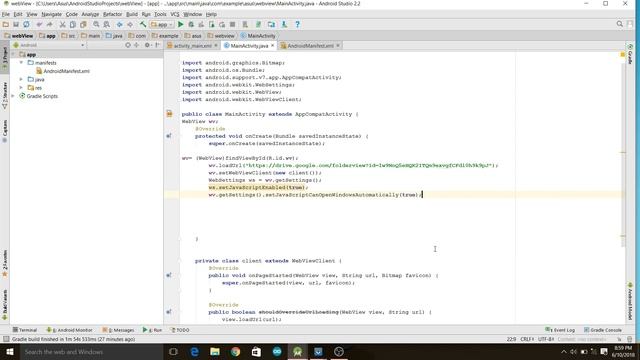Collapse the app module tree node

click(13, 54)
